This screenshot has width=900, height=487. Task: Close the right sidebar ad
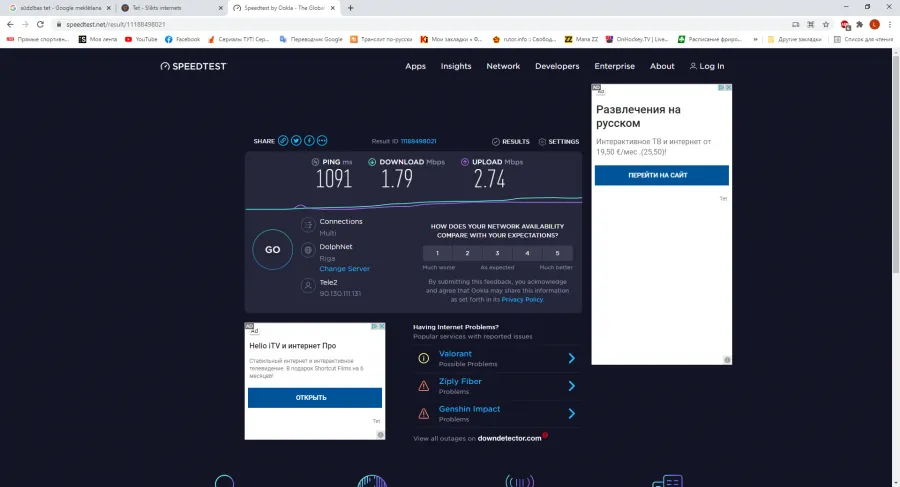tap(728, 88)
